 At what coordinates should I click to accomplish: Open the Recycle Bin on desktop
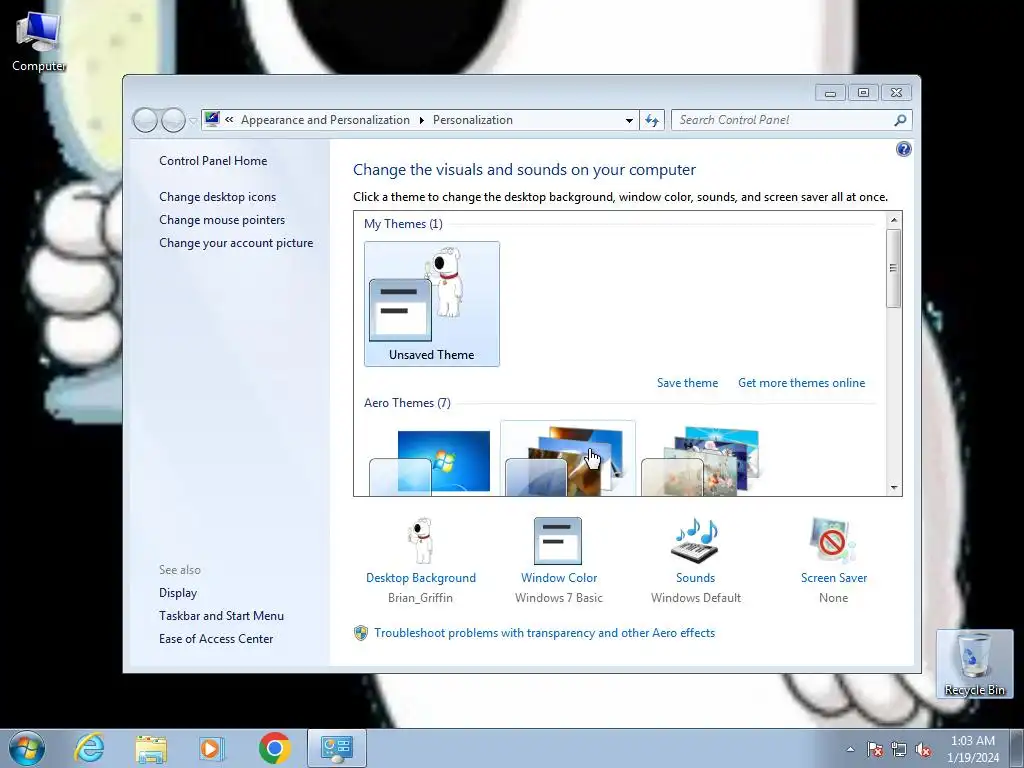click(x=974, y=664)
